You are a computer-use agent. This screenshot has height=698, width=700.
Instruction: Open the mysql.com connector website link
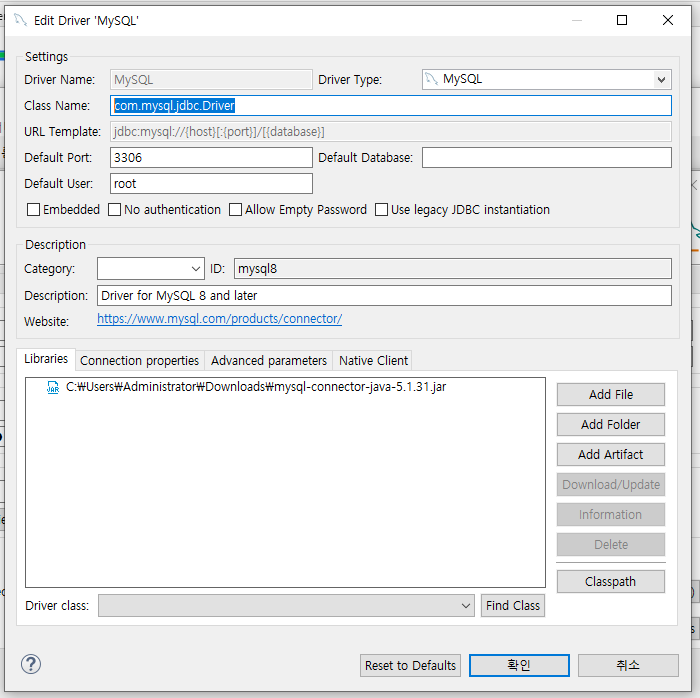coord(220,319)
